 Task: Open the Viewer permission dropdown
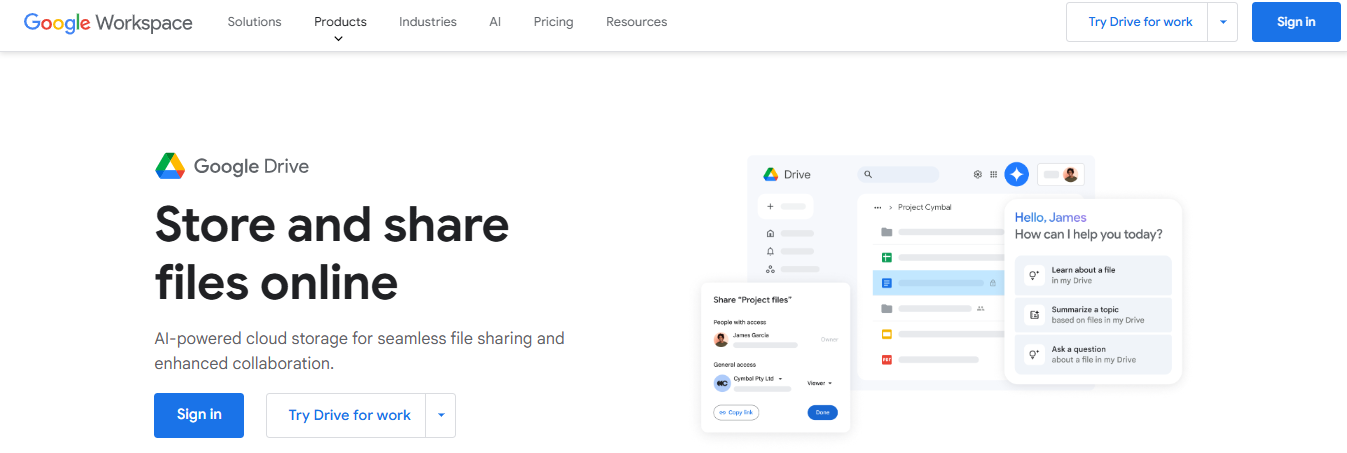tap(820, 383)
